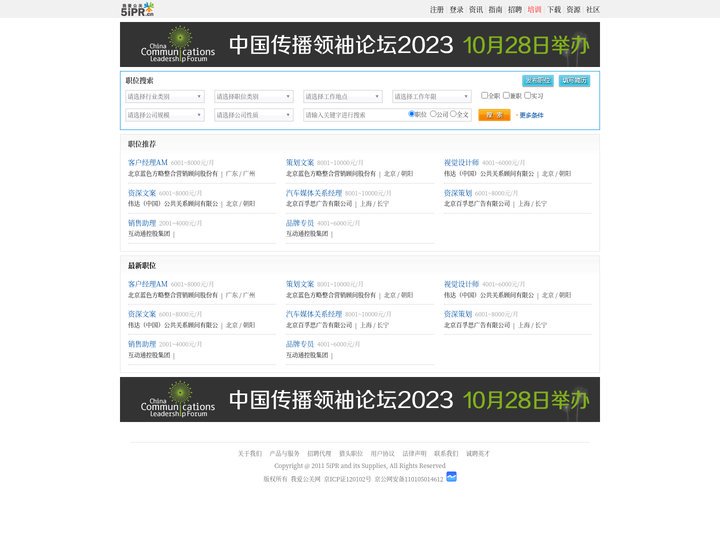Open the 请选择行业类别 dropdown
720x540 pixels.
coord(165,96)
